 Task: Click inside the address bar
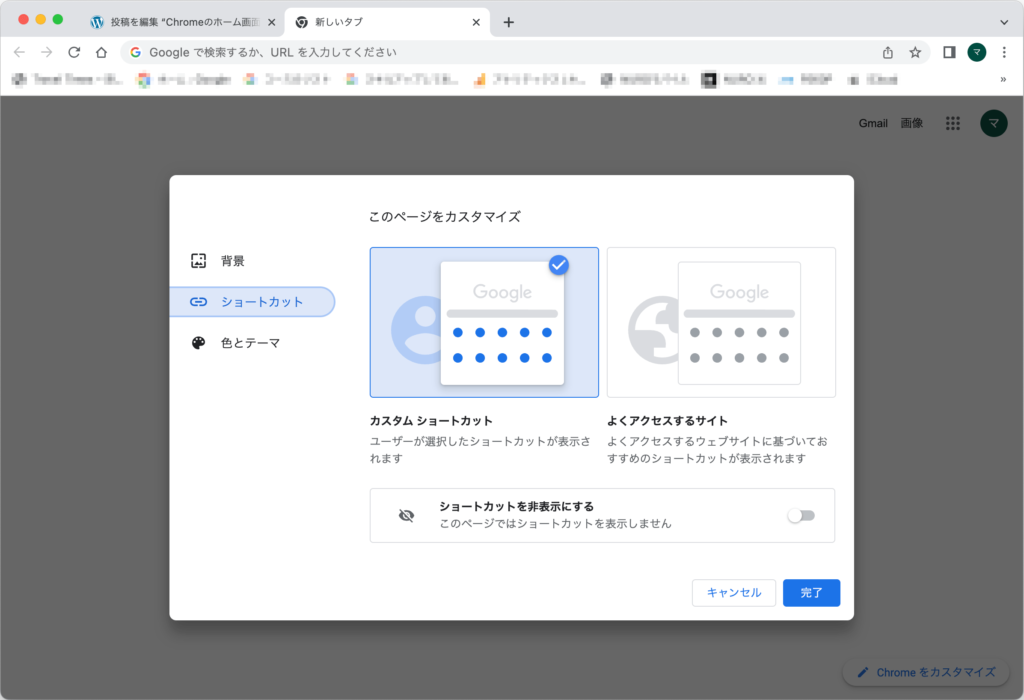click(400, 52)
